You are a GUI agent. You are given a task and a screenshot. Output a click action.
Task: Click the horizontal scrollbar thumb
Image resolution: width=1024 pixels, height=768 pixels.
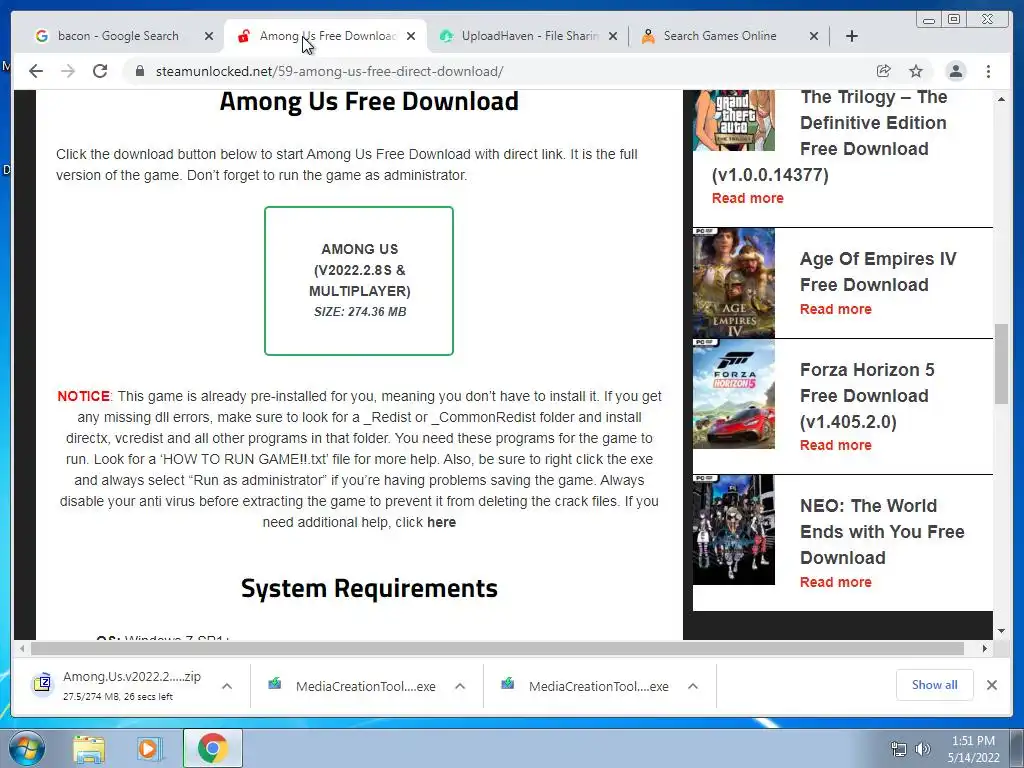click(497, 648)
